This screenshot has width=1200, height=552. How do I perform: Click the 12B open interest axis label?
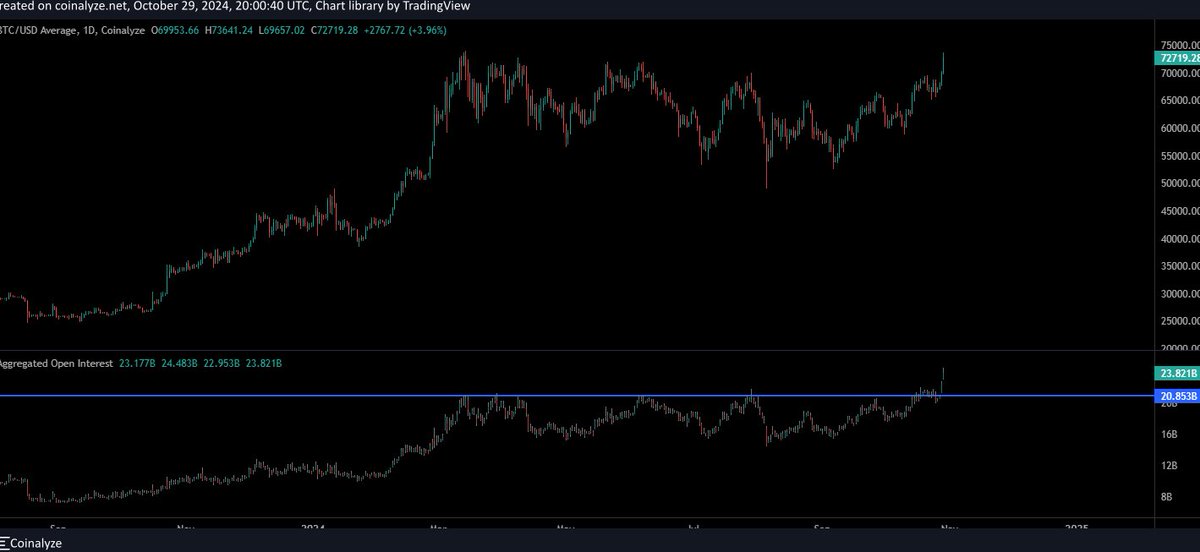(x=1167, y=466)
